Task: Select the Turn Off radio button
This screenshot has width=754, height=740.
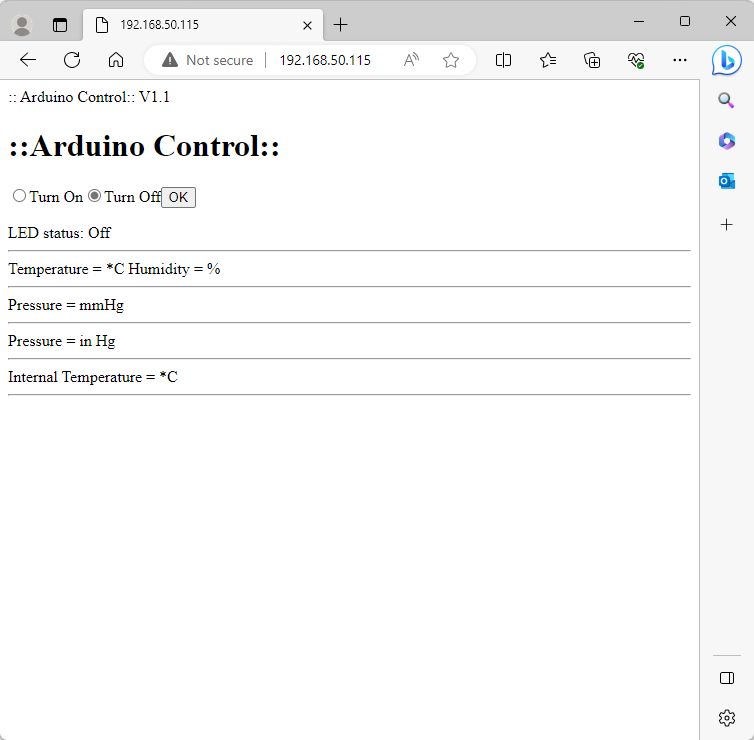Action: 94,196
